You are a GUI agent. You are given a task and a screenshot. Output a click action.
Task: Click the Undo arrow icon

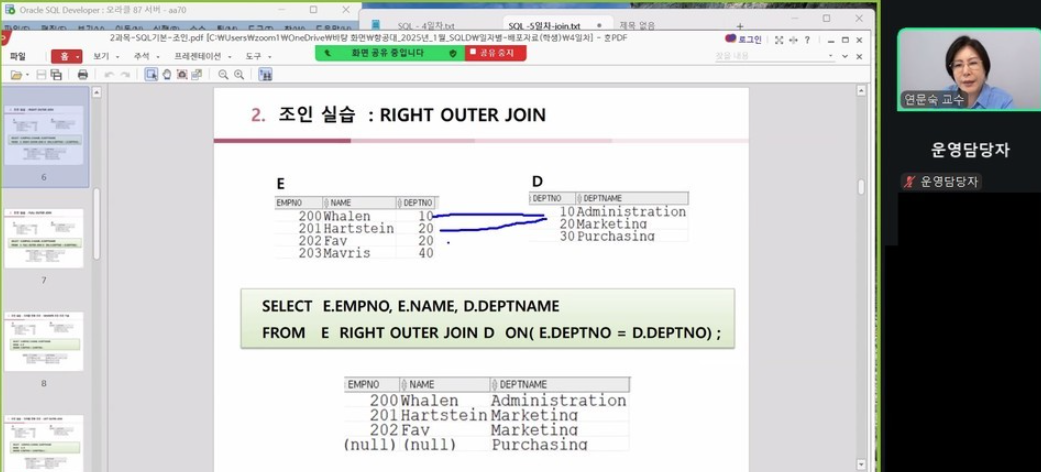pos(109,74)
